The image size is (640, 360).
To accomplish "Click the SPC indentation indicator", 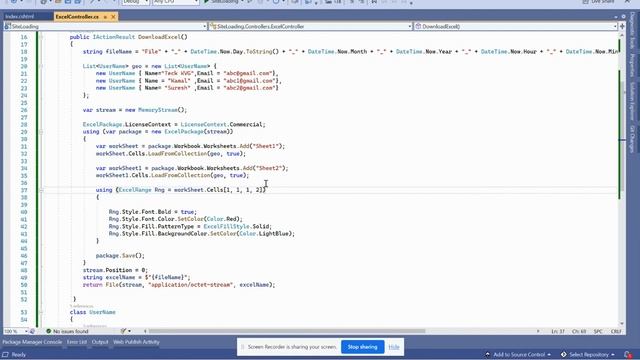I will tap(598, 331).
